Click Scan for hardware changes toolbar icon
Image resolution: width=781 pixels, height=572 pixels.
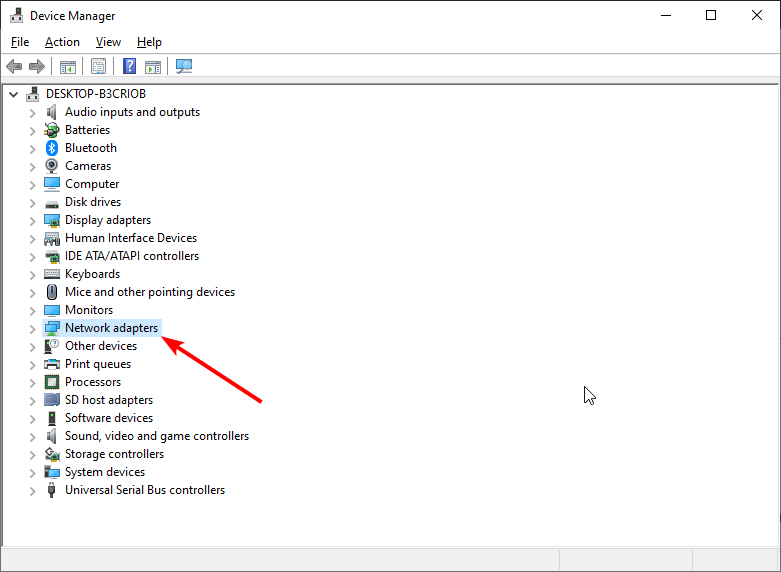click(184, 66)
